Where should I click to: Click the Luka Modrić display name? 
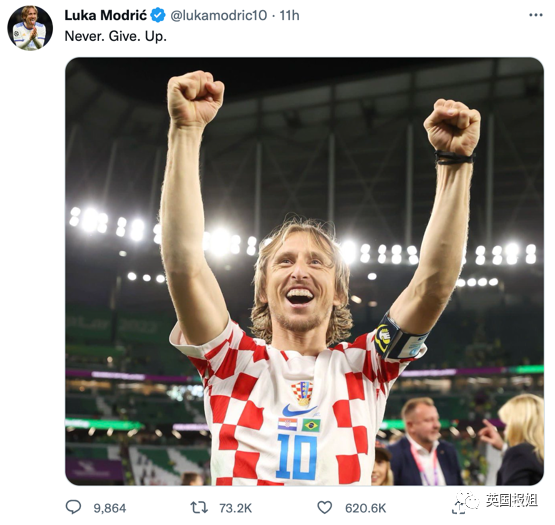coord(105,16)
